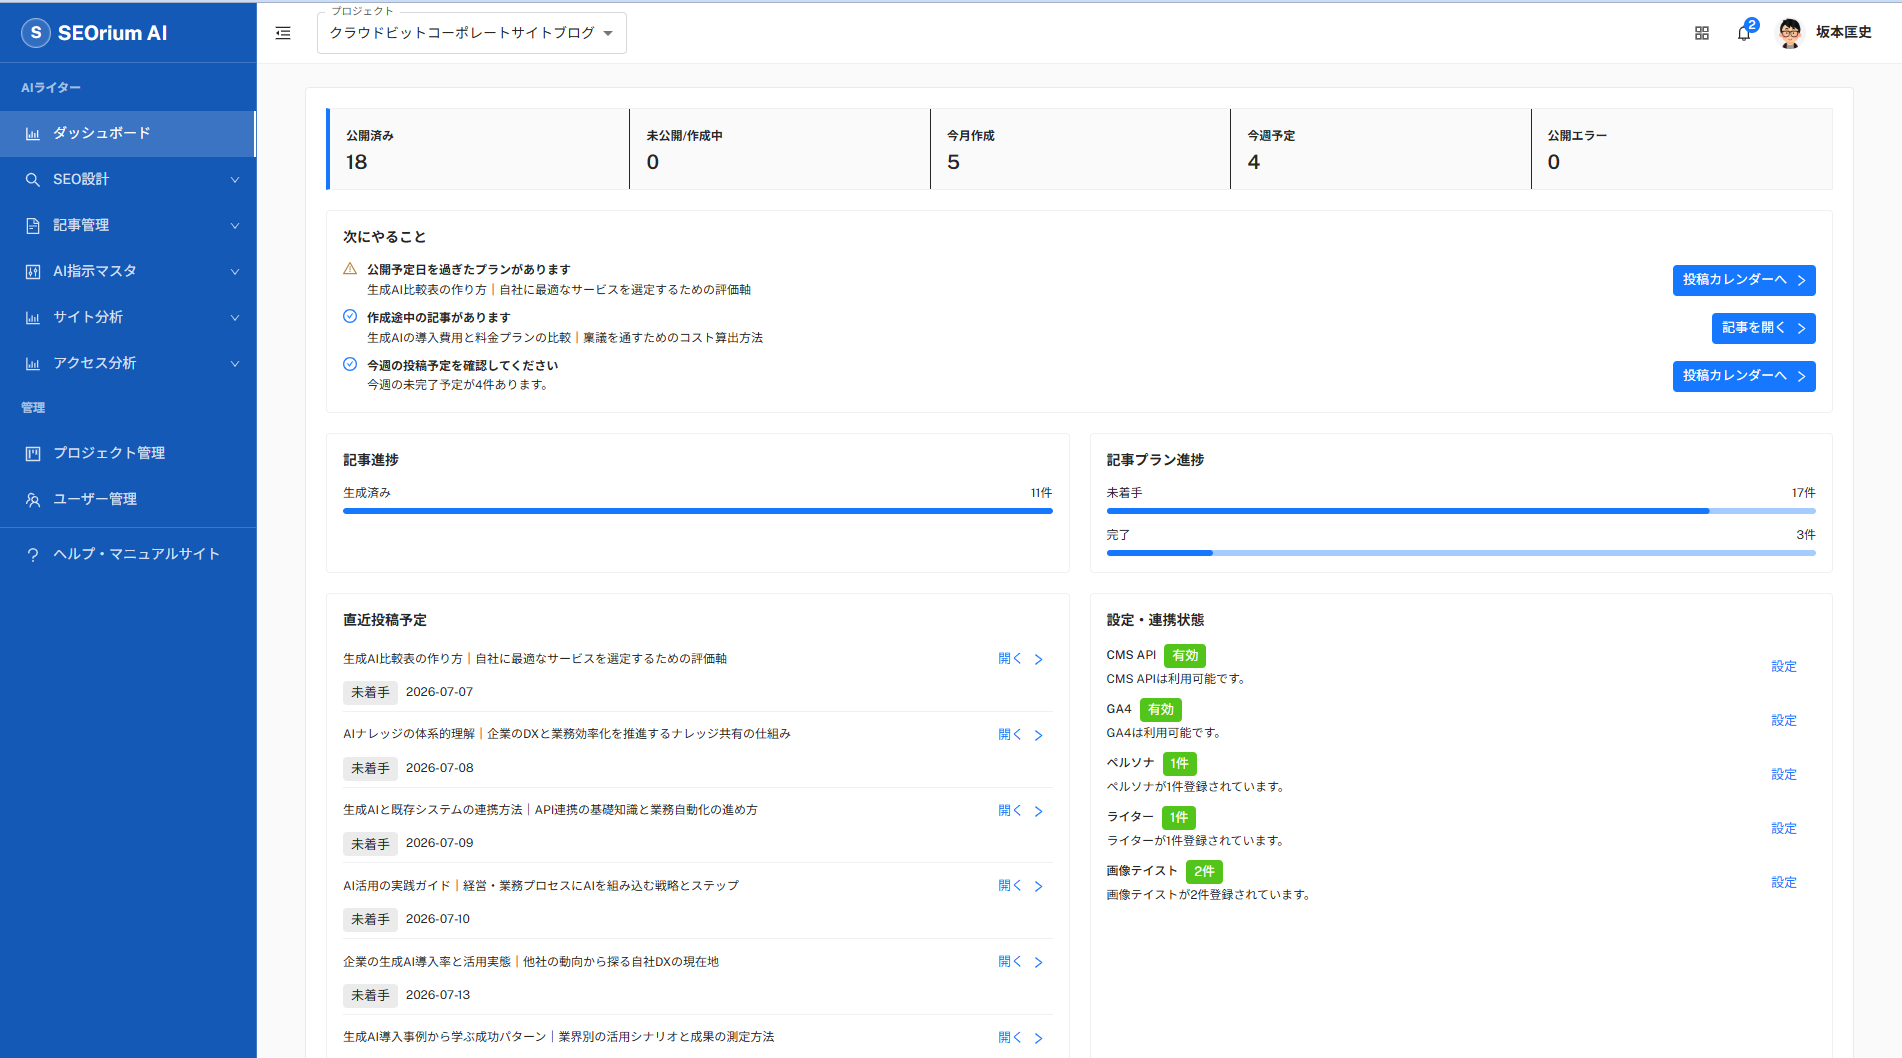Click the 完了 3件 progress bar
Image resolution: width=1902 pixels, height=1058 pixels.
click(1461, 553)
